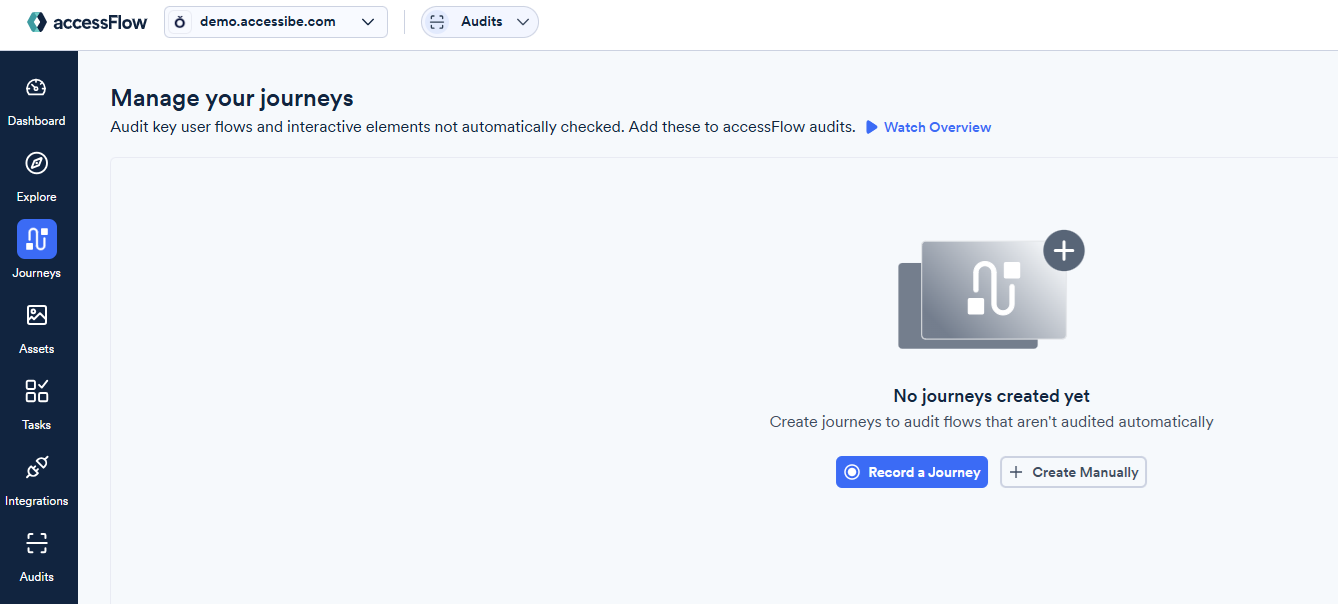Viewport: 1338px width, 604px height.
Task: Open the Explore compass icon
Action: 37,164
